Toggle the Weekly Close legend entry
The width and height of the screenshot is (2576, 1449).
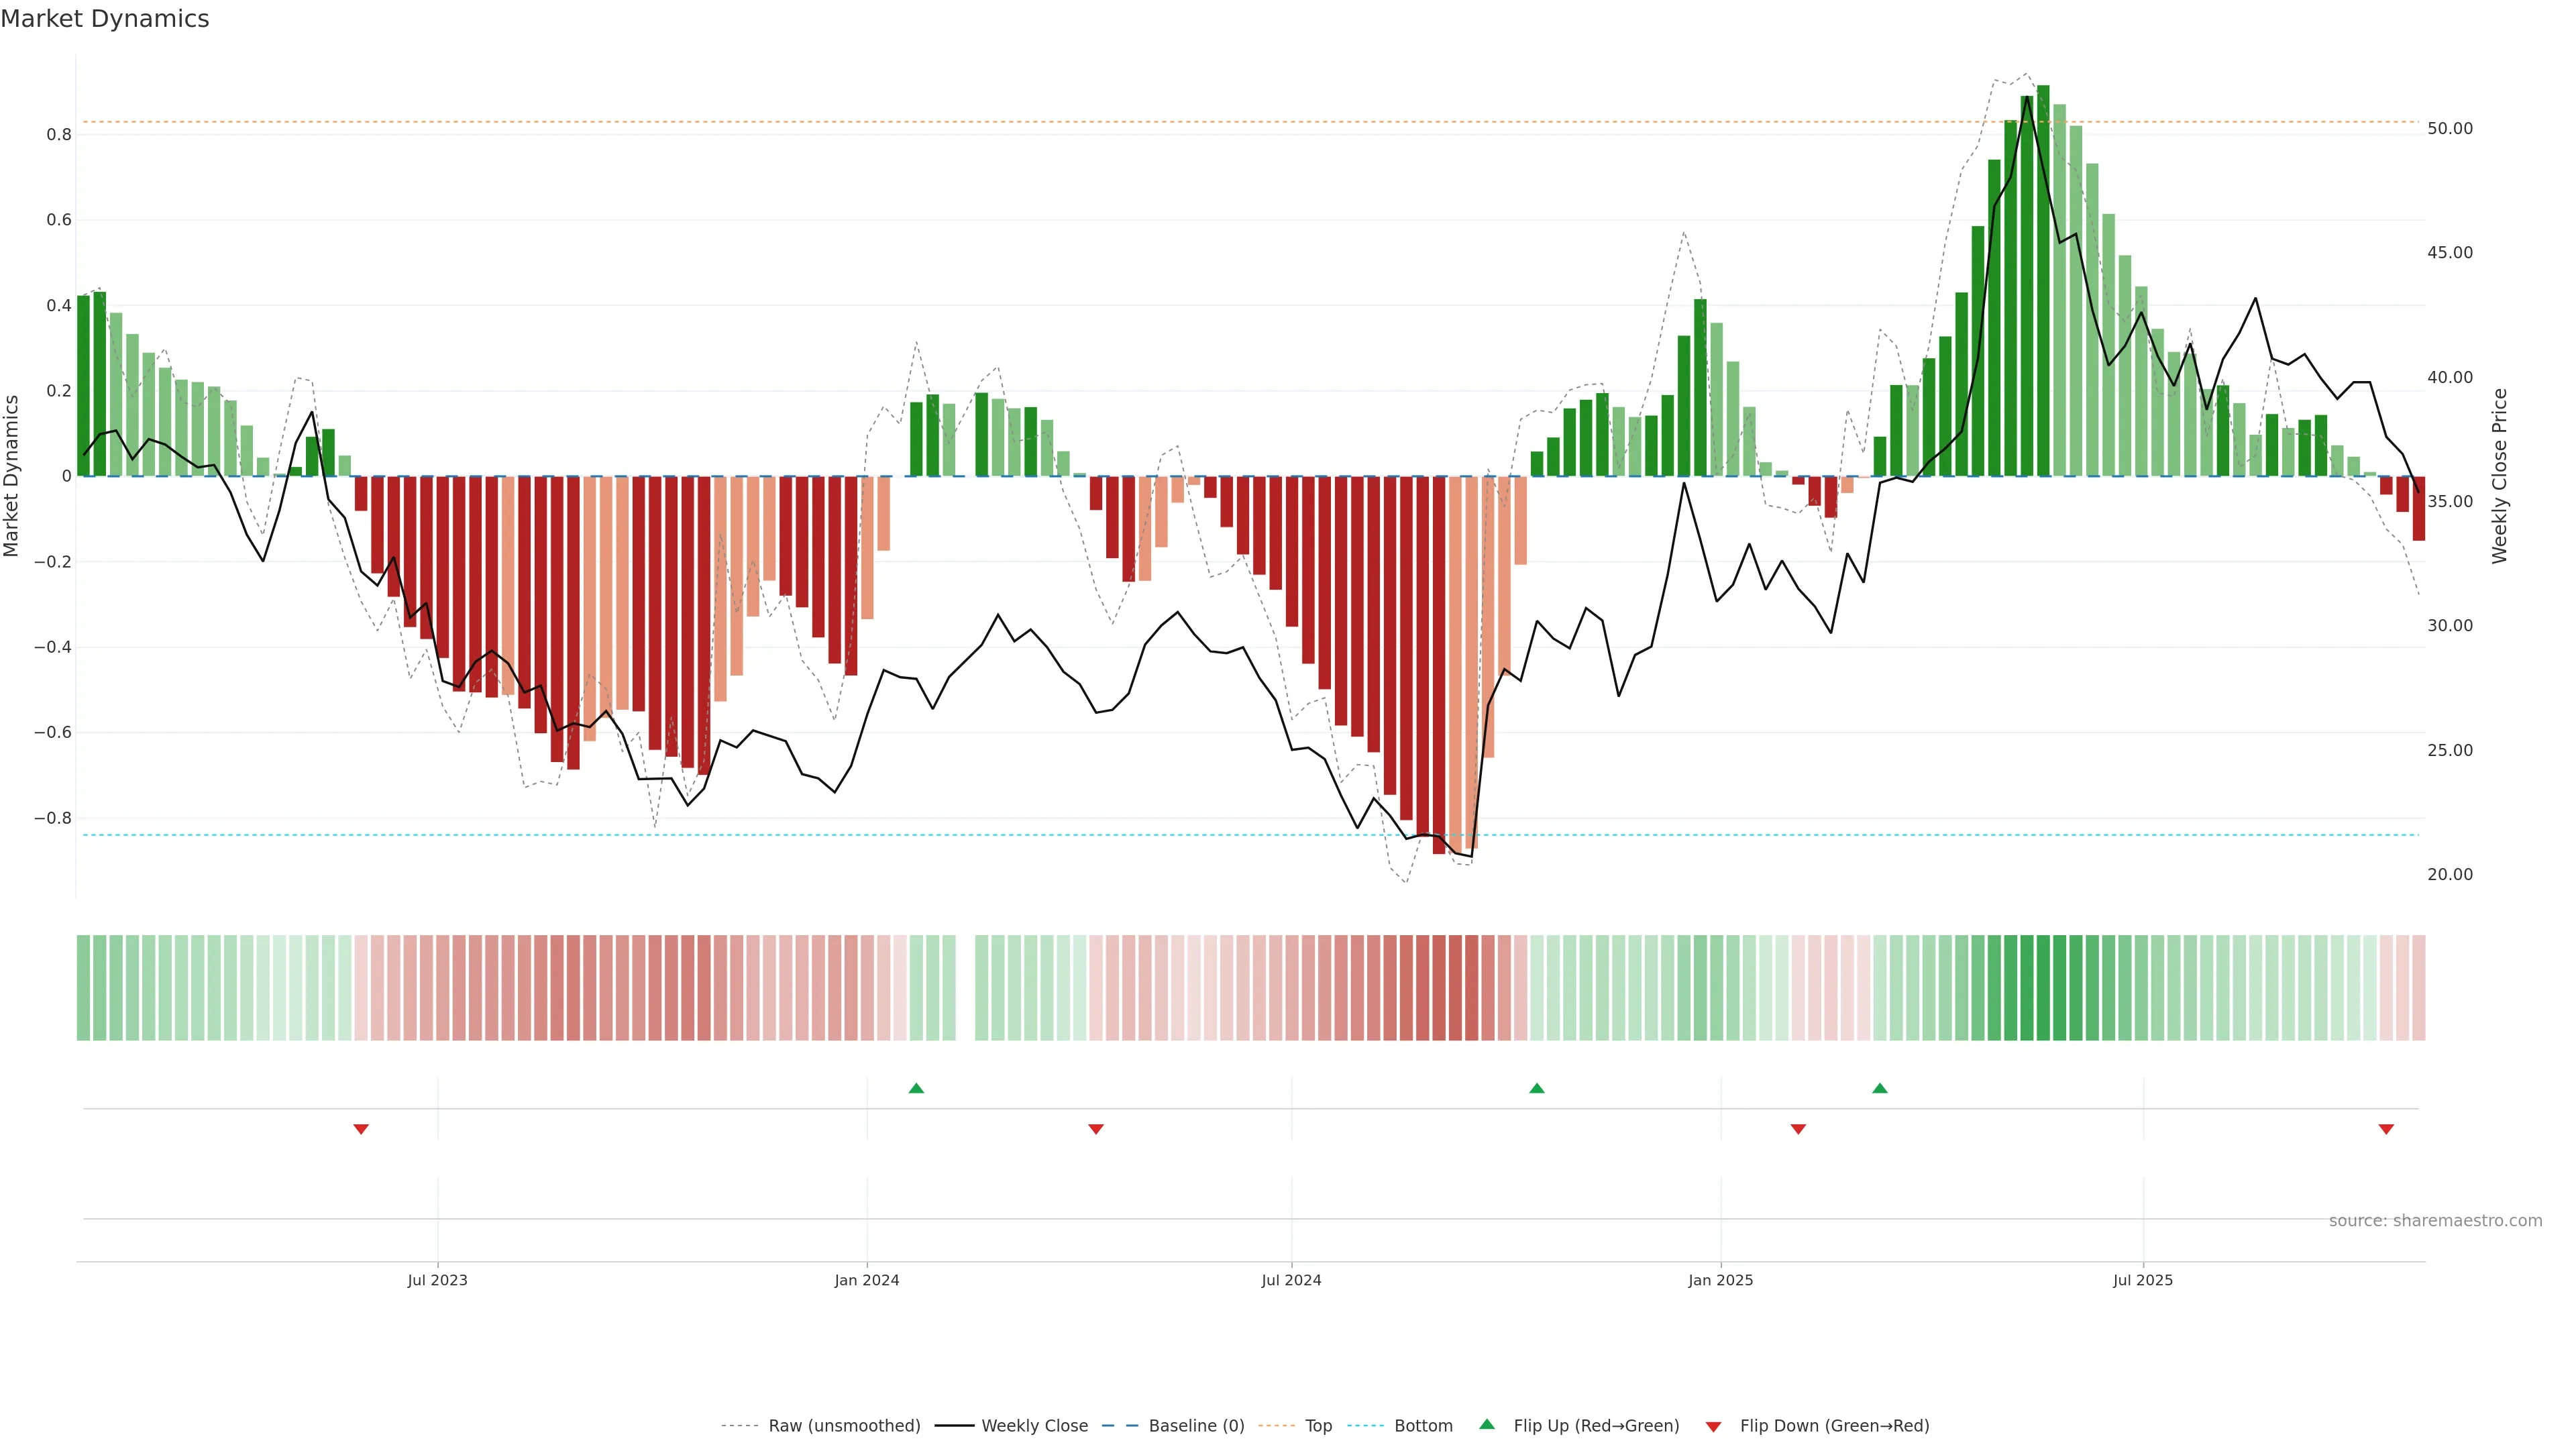pos(1034,1426)
